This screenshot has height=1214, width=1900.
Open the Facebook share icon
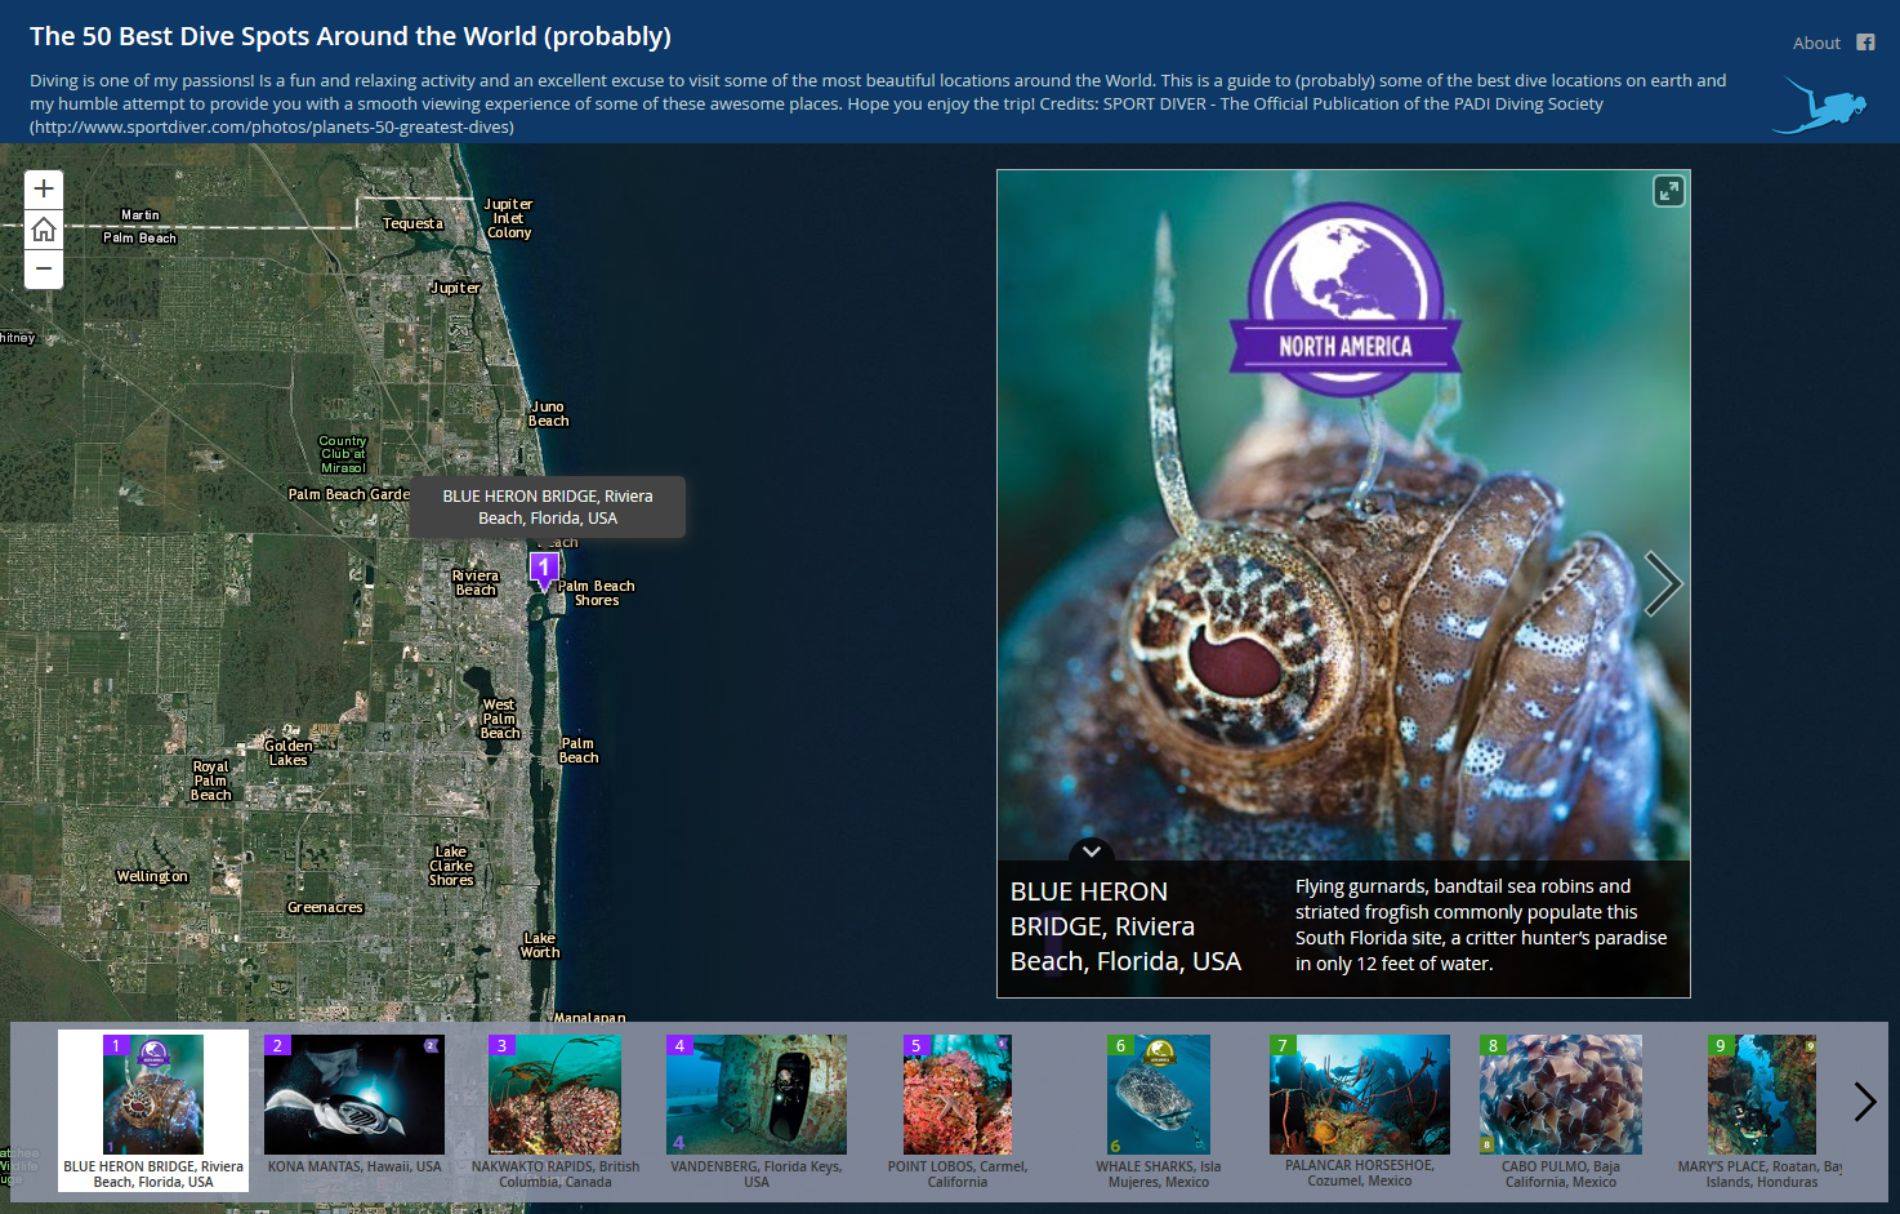[1866, 42]
